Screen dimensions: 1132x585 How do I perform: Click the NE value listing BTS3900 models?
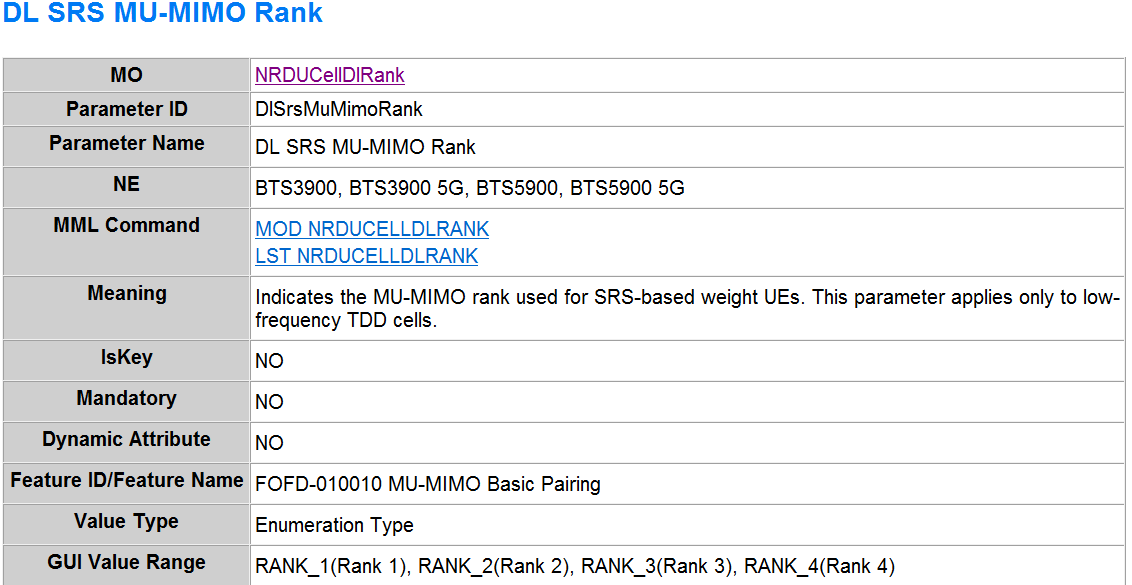470,188
